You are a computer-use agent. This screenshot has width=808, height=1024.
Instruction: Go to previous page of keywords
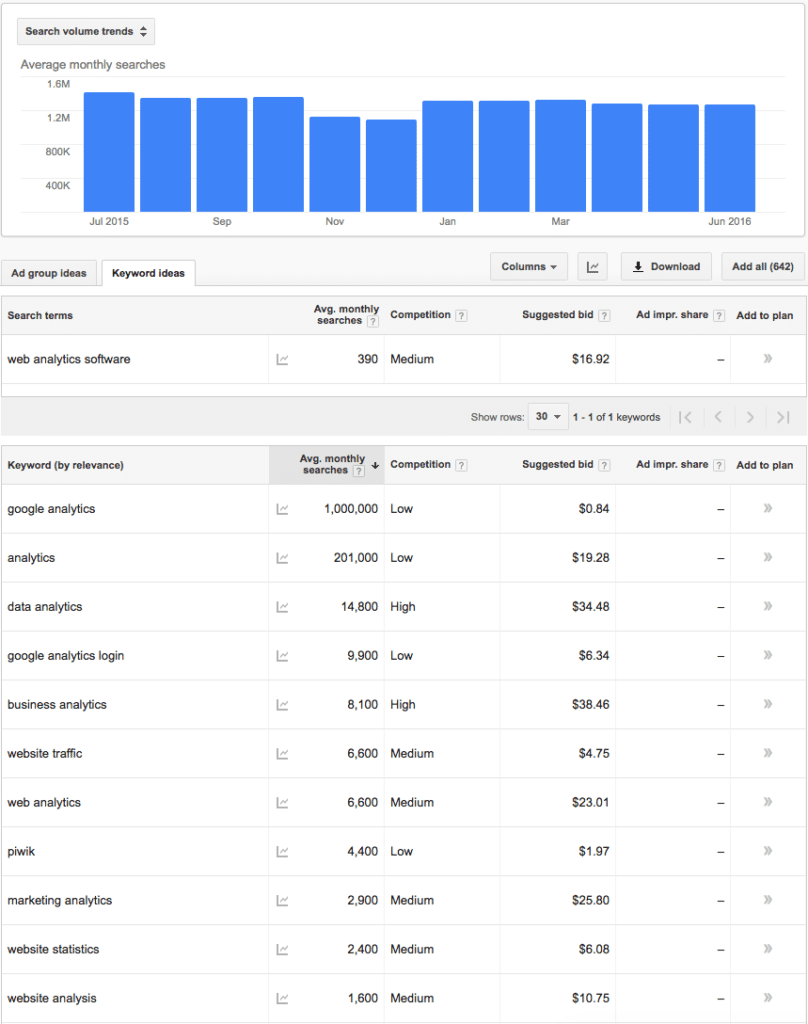point(718,417)
